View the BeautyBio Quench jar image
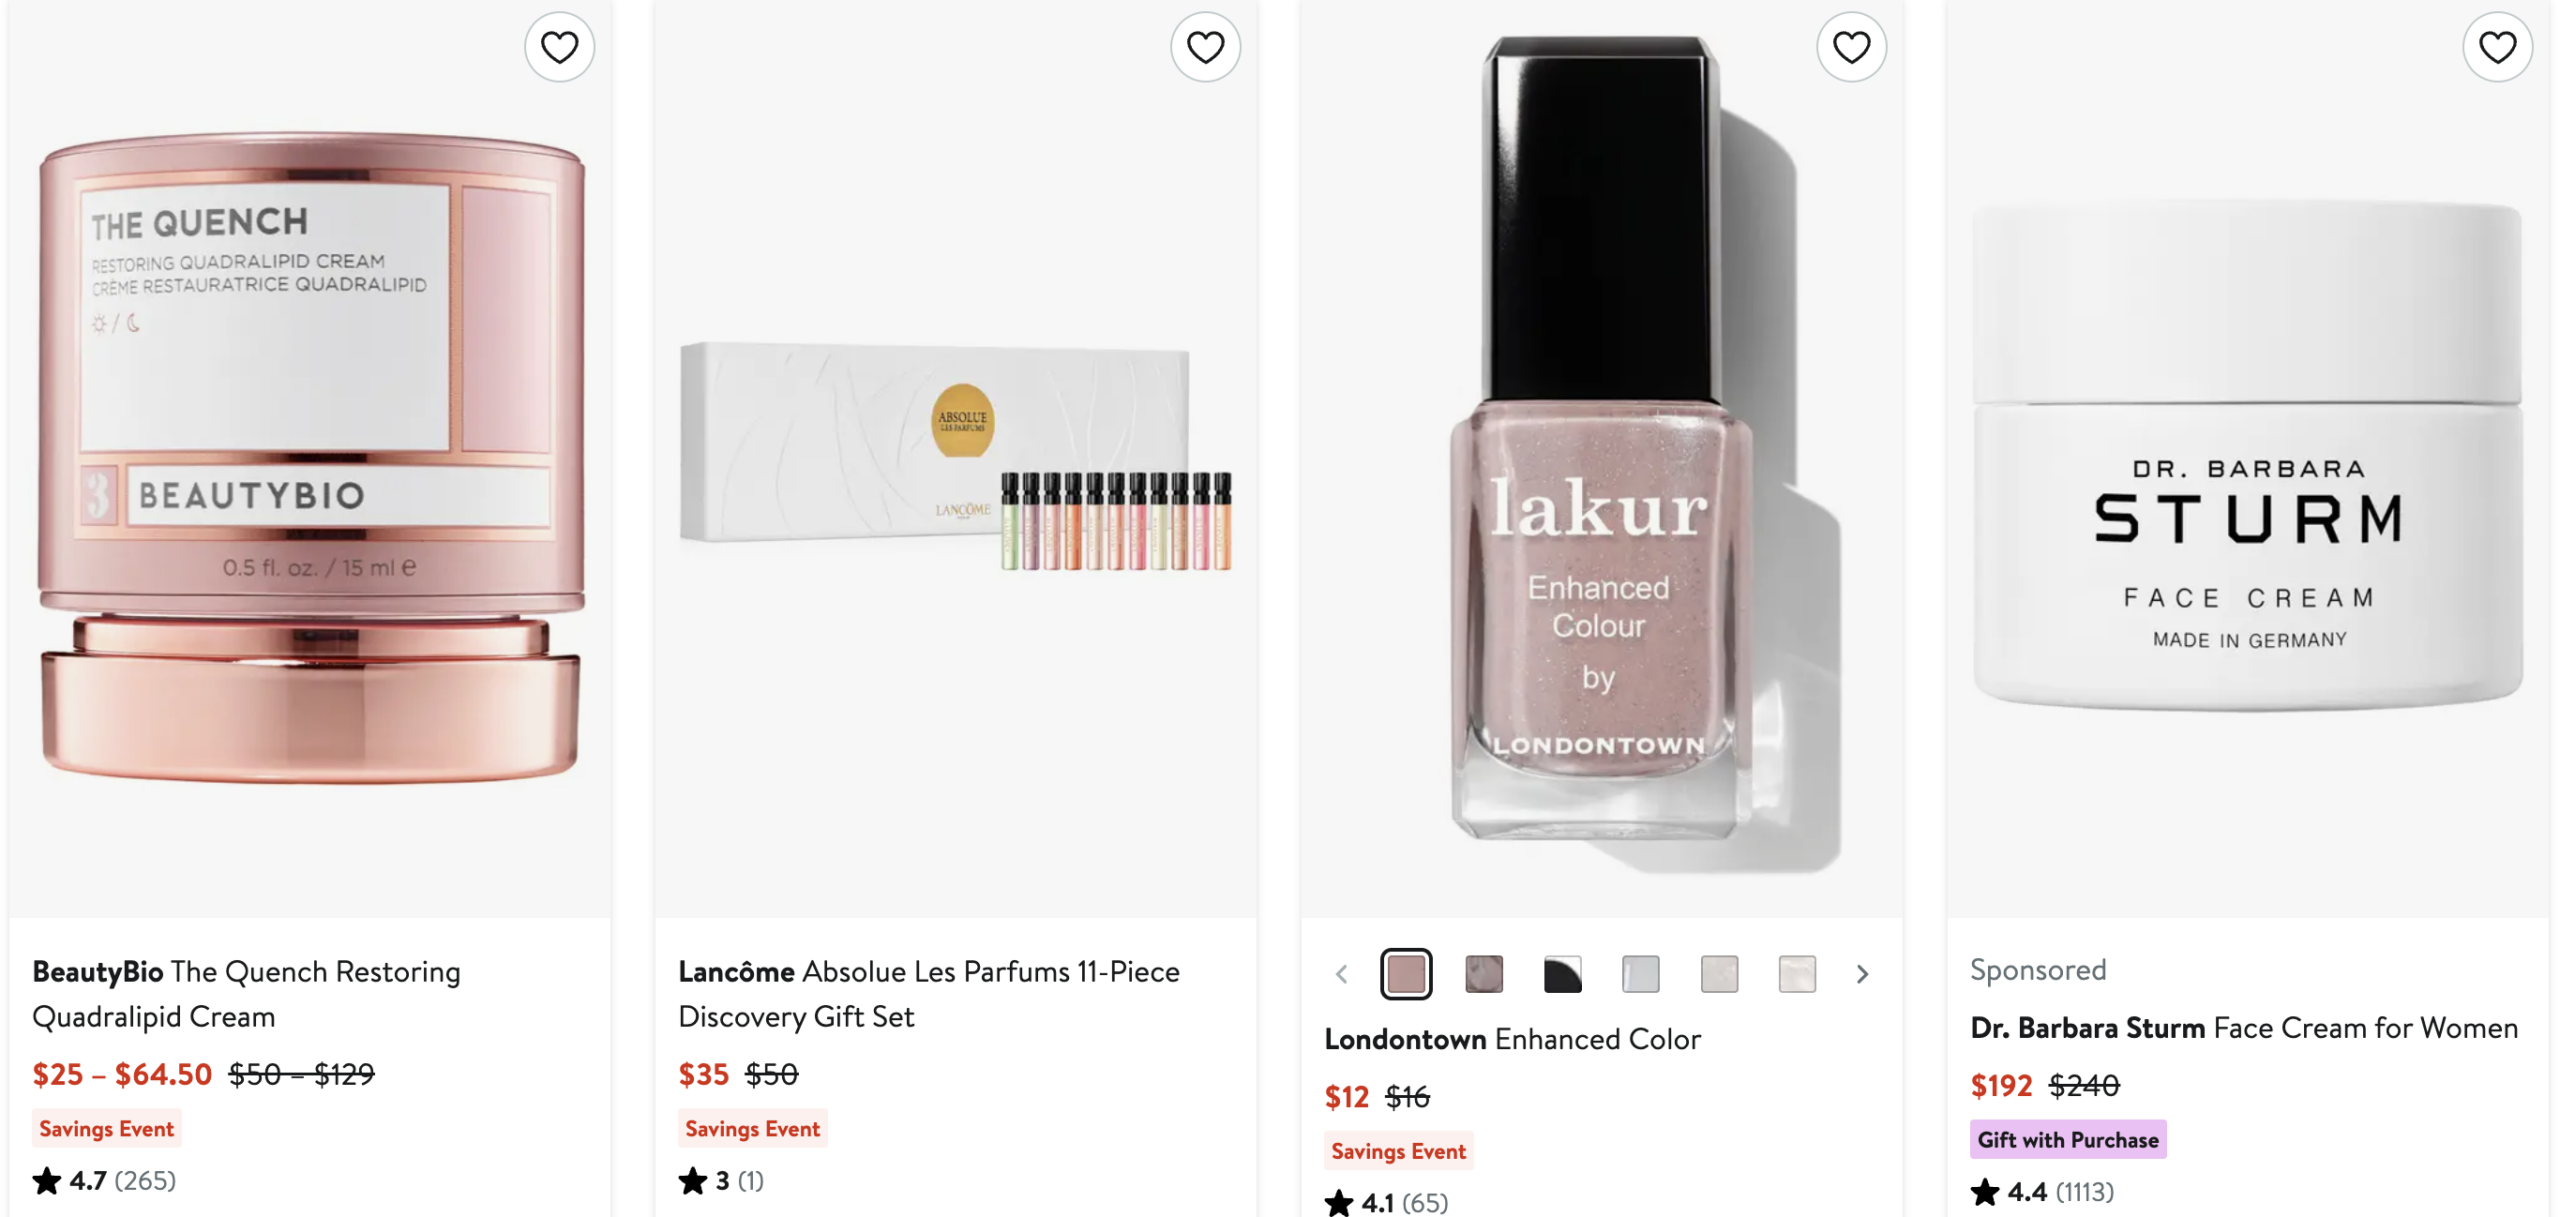This screenshot has height=1217, width=2560. pos(310,460)
